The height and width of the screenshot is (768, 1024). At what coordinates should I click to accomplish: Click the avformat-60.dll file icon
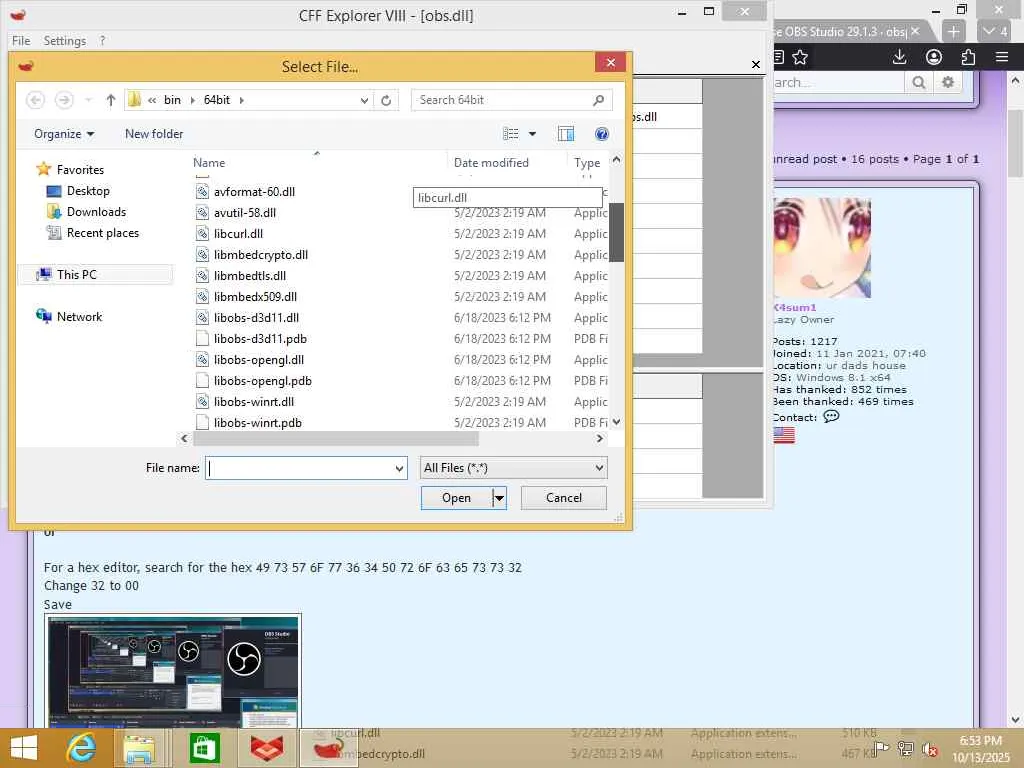coord(202,191)
